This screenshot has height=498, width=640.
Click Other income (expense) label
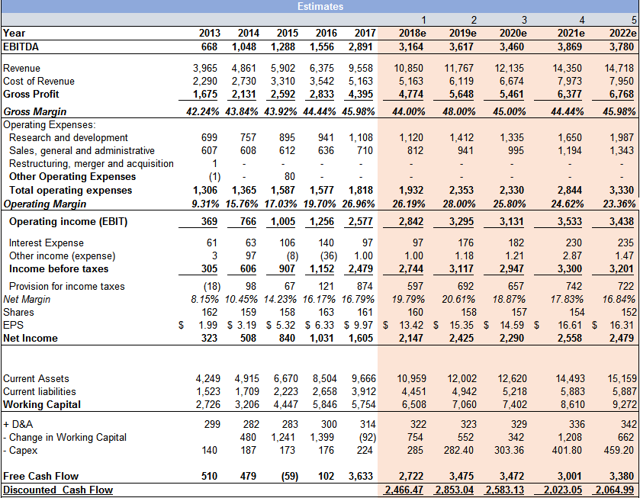tap(62, 256)
